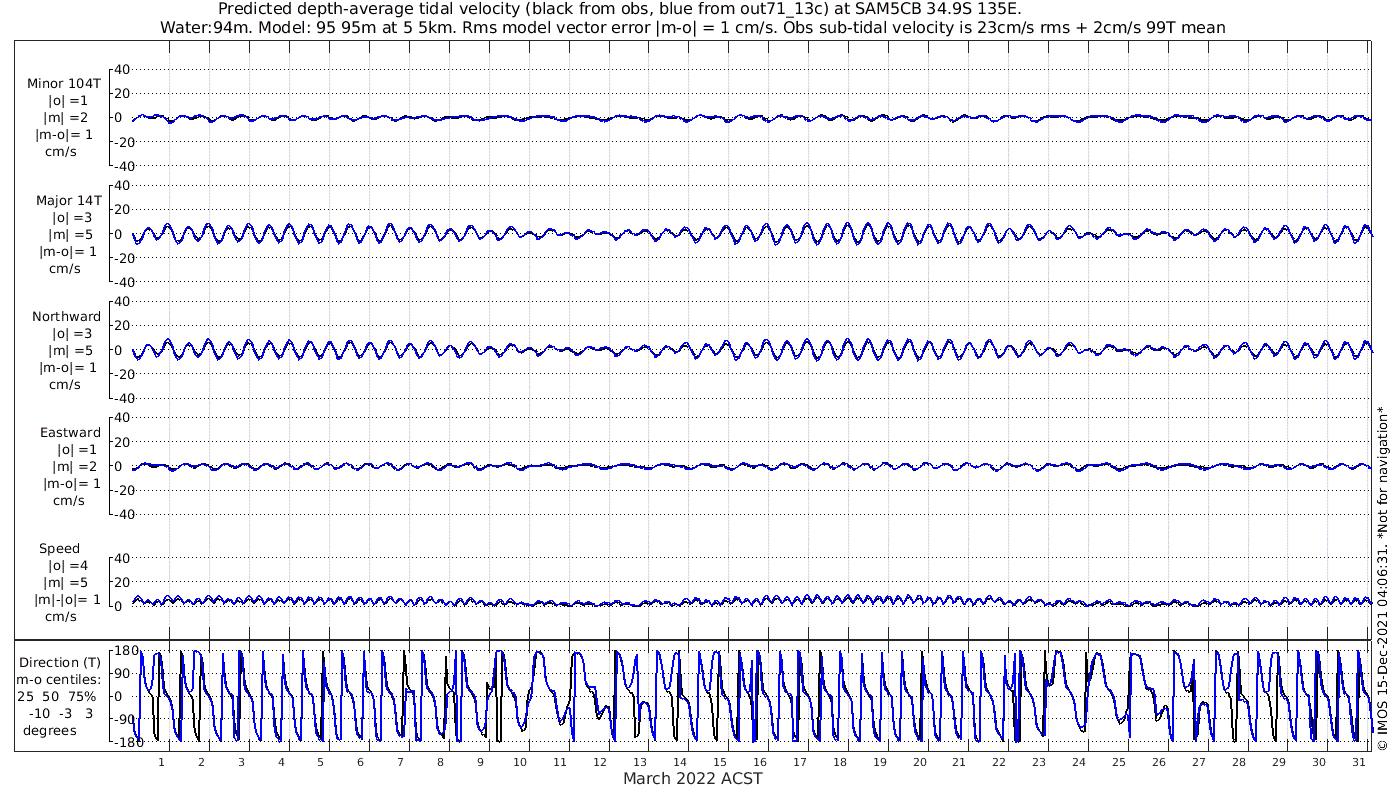1400x800 pixels.
Task: Select '|m-o|= 1' under Major 14T
Action: (x=68, y=251)
